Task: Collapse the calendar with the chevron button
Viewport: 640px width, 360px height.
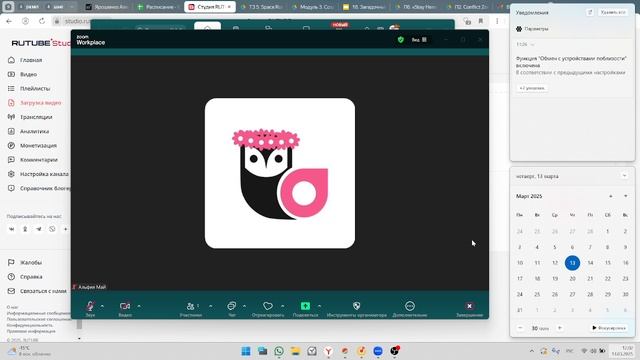Action: 624,176
